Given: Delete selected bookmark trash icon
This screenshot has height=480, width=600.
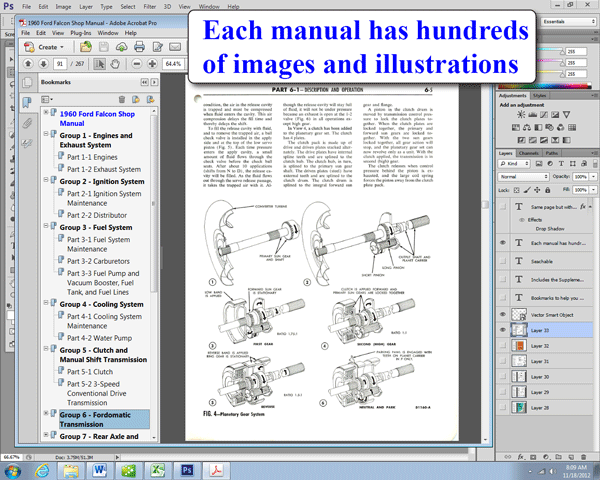Looking at the screenshot, I should point(122,100).
